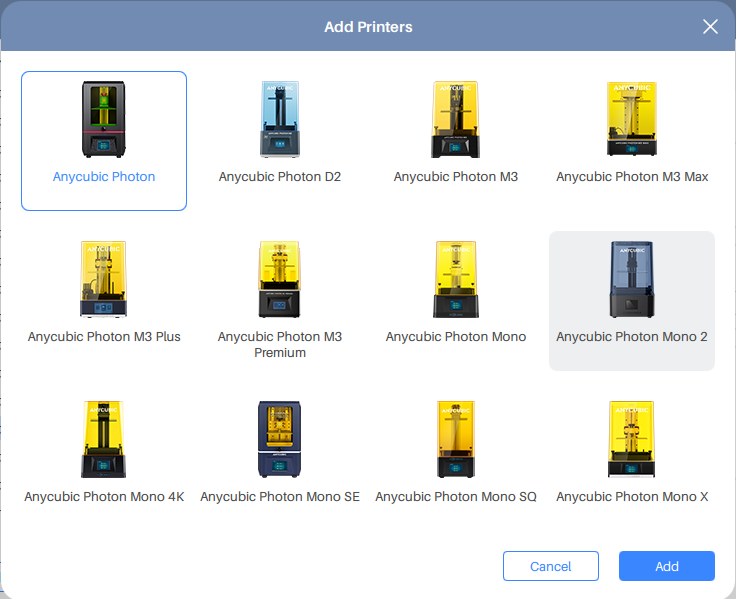Click the "Anycubic Photon Mono SE" label
This screenshot has width=736, height=599.
(x=280, y=497)
